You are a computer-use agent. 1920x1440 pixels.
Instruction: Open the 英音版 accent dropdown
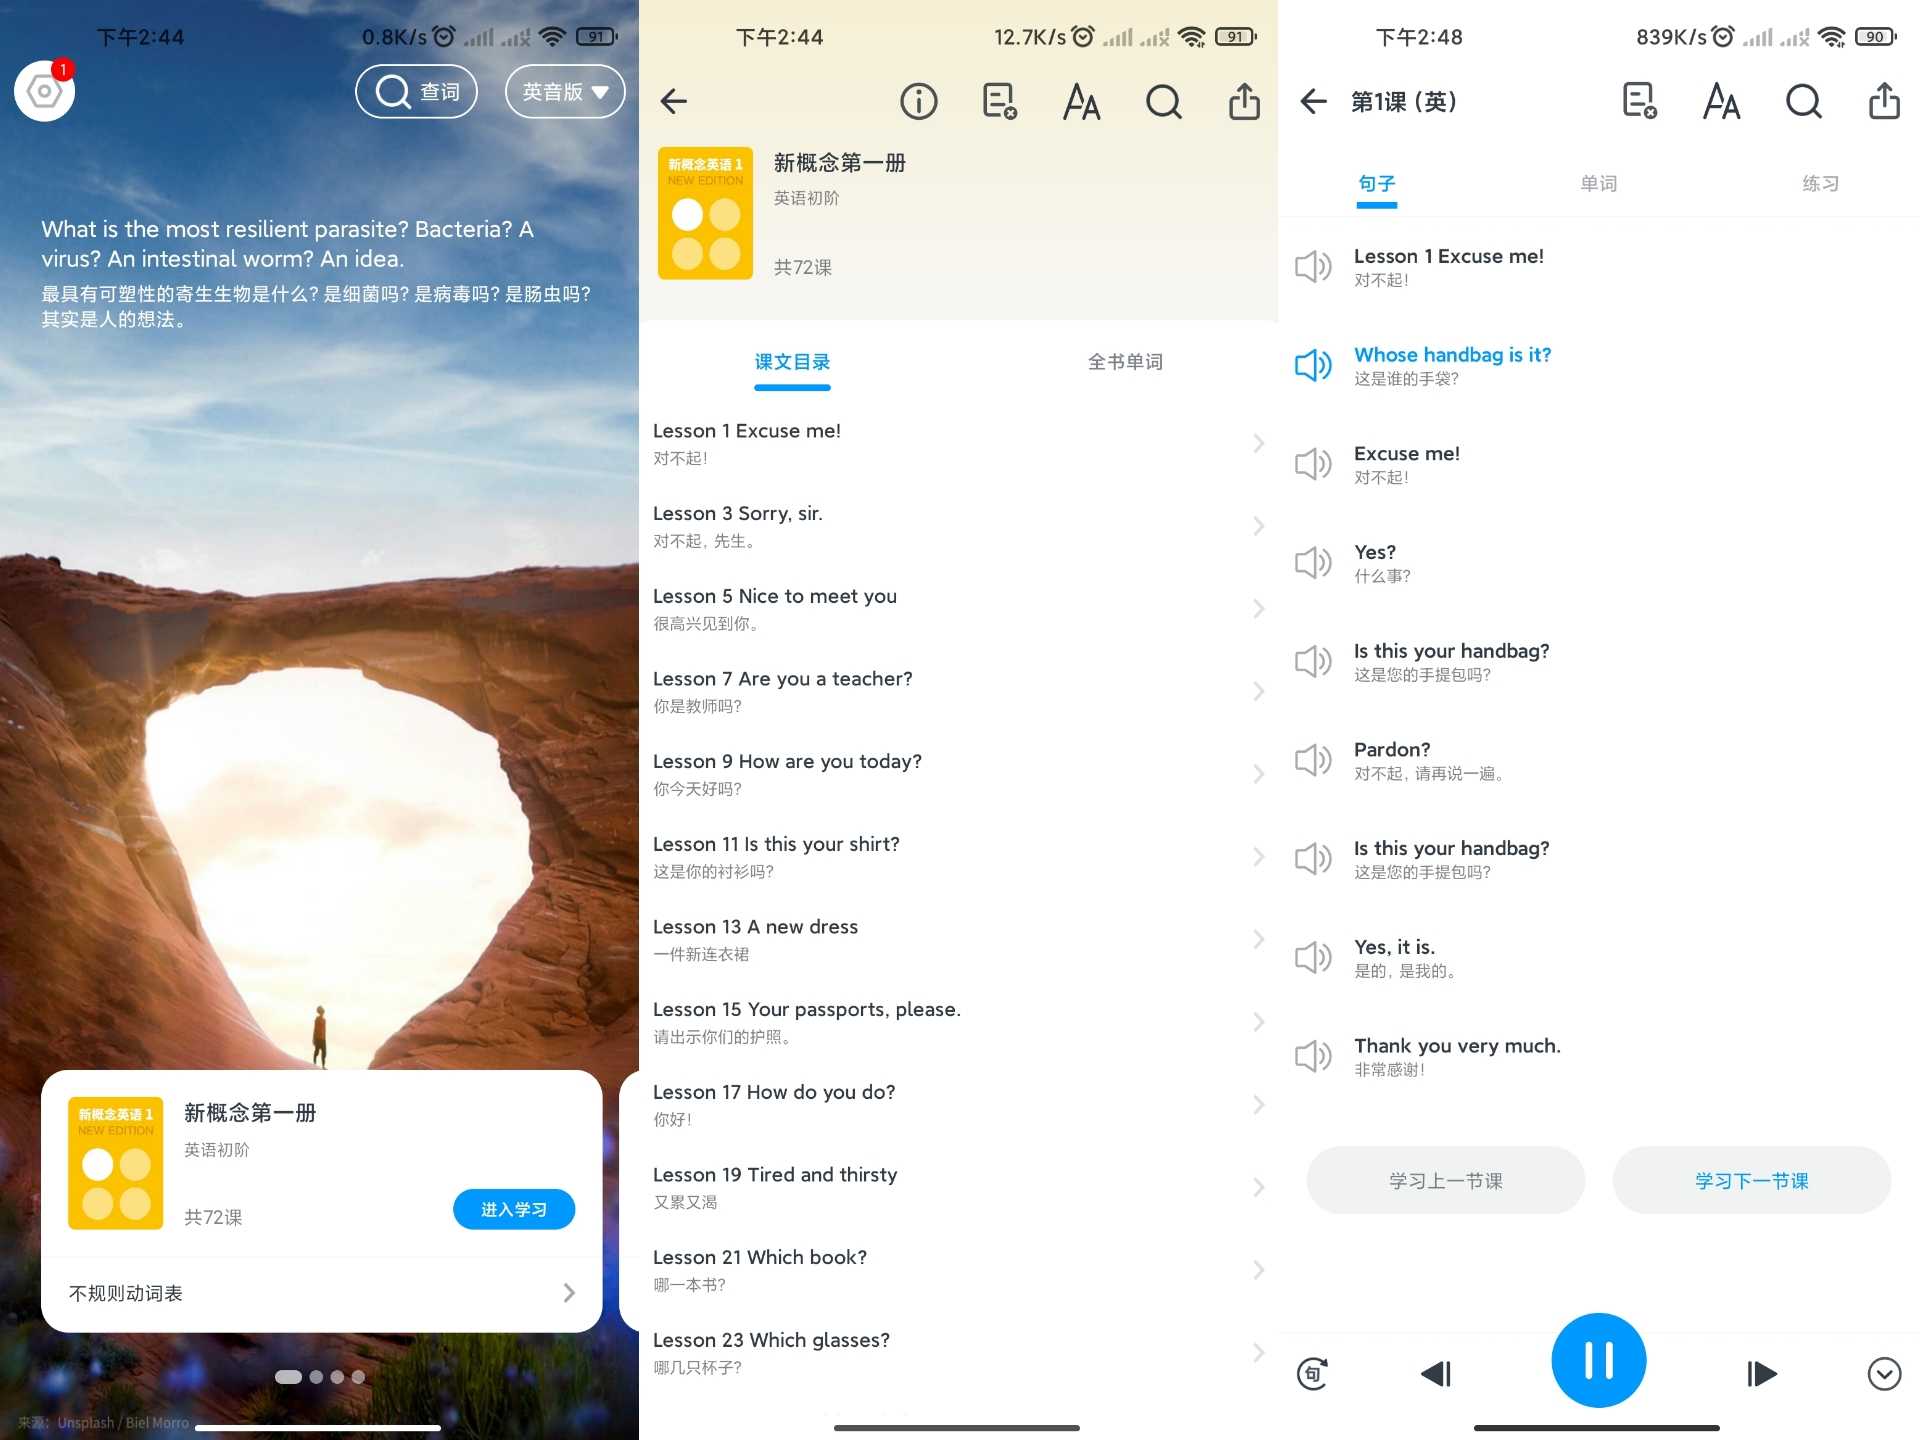(565, 92)
